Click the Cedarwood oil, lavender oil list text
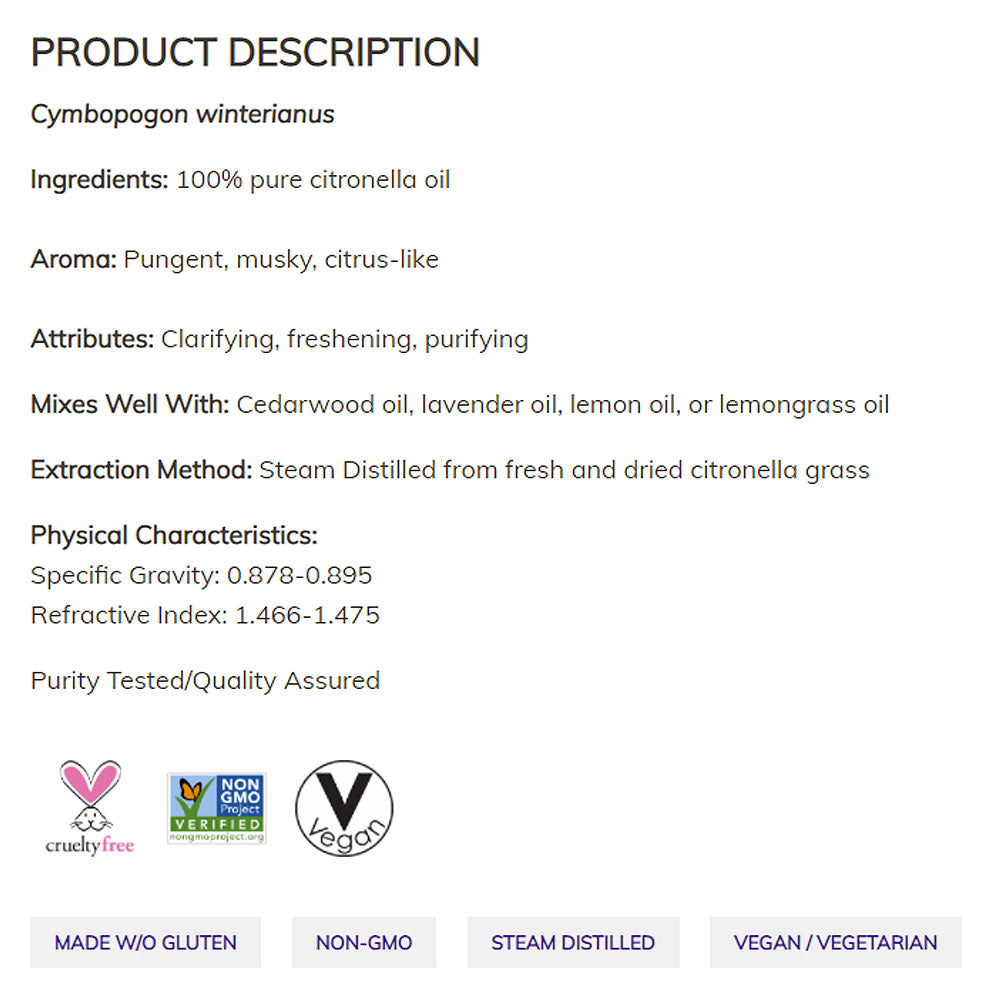1000x1000 pixels. [562, 405]
